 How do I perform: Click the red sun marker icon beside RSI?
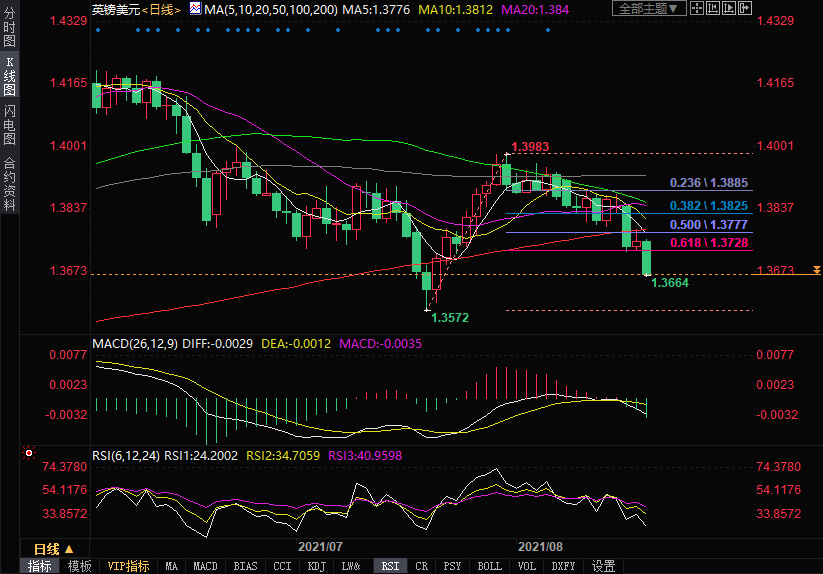27,453
